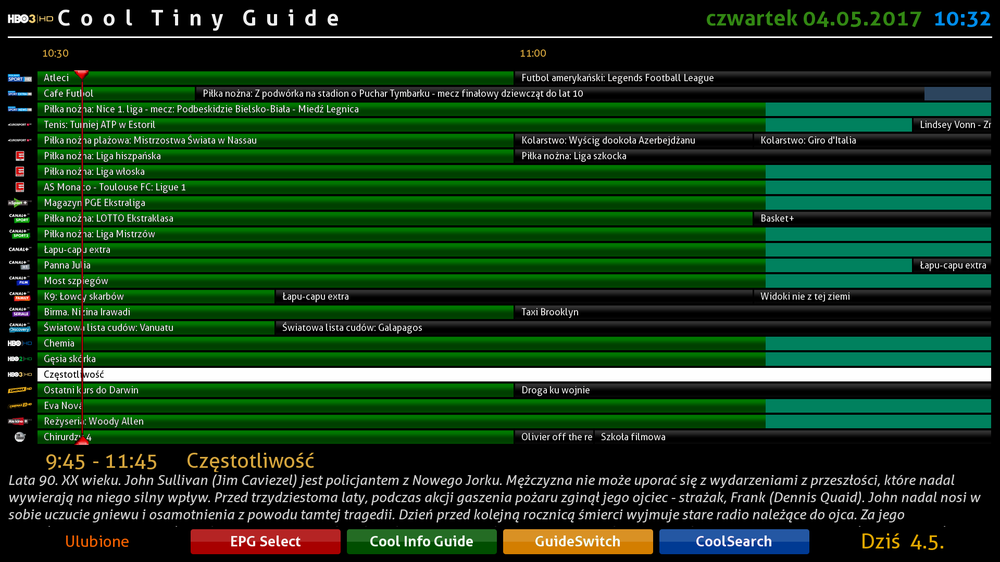
Task: Click the red EPG Select button
Action: (x=265, y=542)
